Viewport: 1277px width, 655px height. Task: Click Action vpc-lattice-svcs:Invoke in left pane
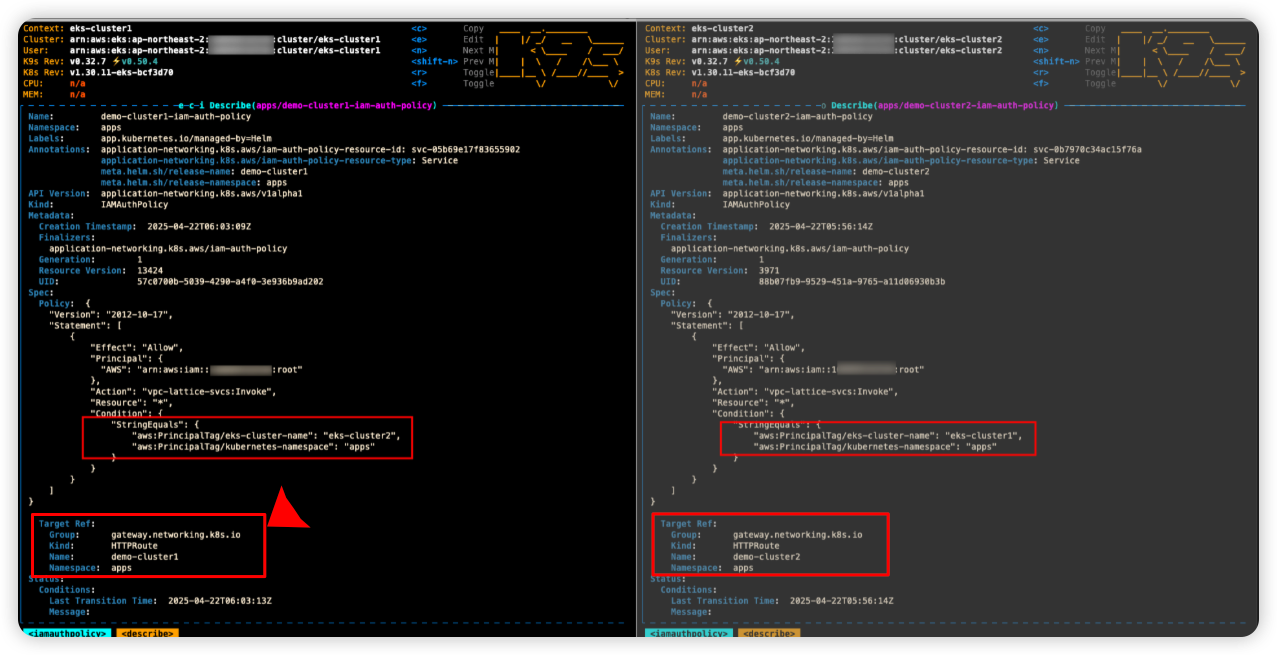(x=183, y=391)
